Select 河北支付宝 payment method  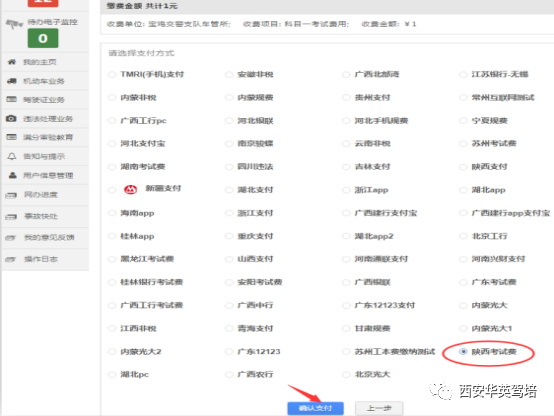coord(112,144)
